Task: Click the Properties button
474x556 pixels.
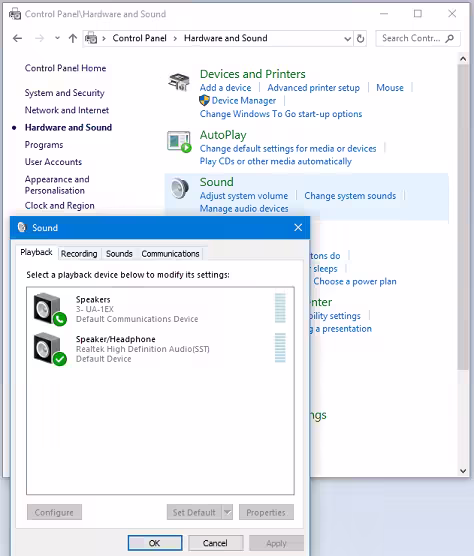Action: [266, 512]
